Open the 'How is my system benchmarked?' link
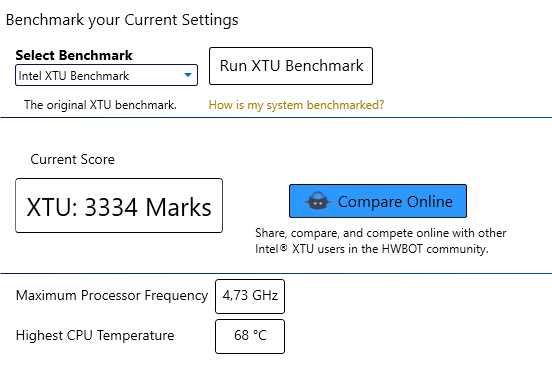 [296, 105]
